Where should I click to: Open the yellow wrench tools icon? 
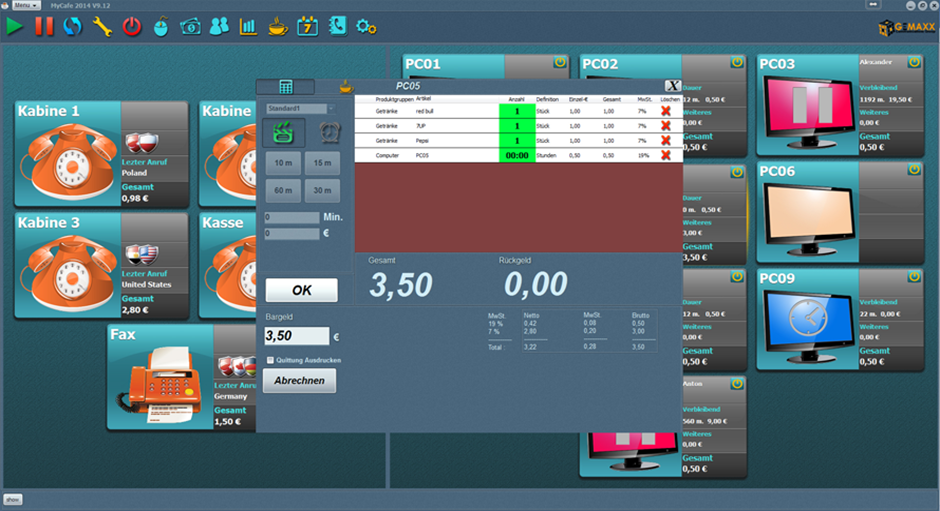point(102,27)
